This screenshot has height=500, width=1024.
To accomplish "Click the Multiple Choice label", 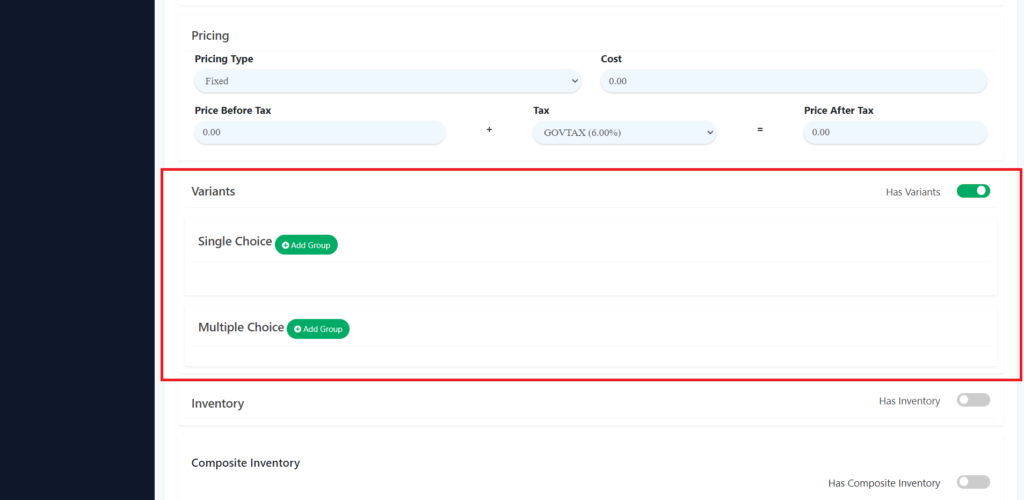I will click(x=240, y=327).
